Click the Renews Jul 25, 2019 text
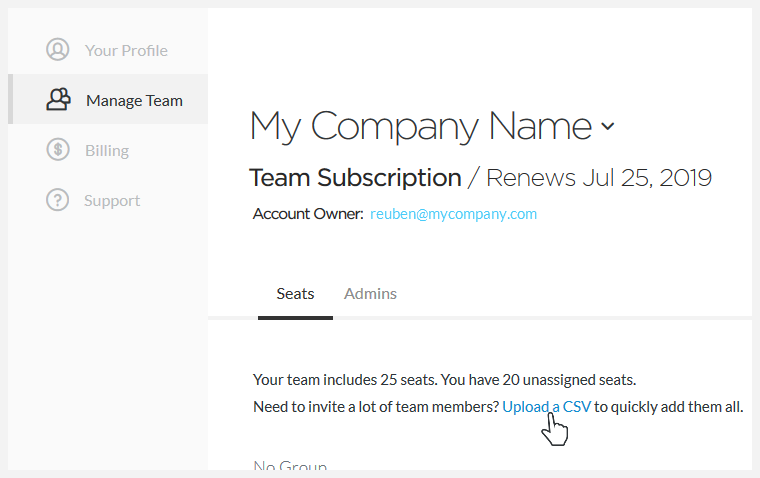The width and height of the screenshot is (760, 478). 599,178
